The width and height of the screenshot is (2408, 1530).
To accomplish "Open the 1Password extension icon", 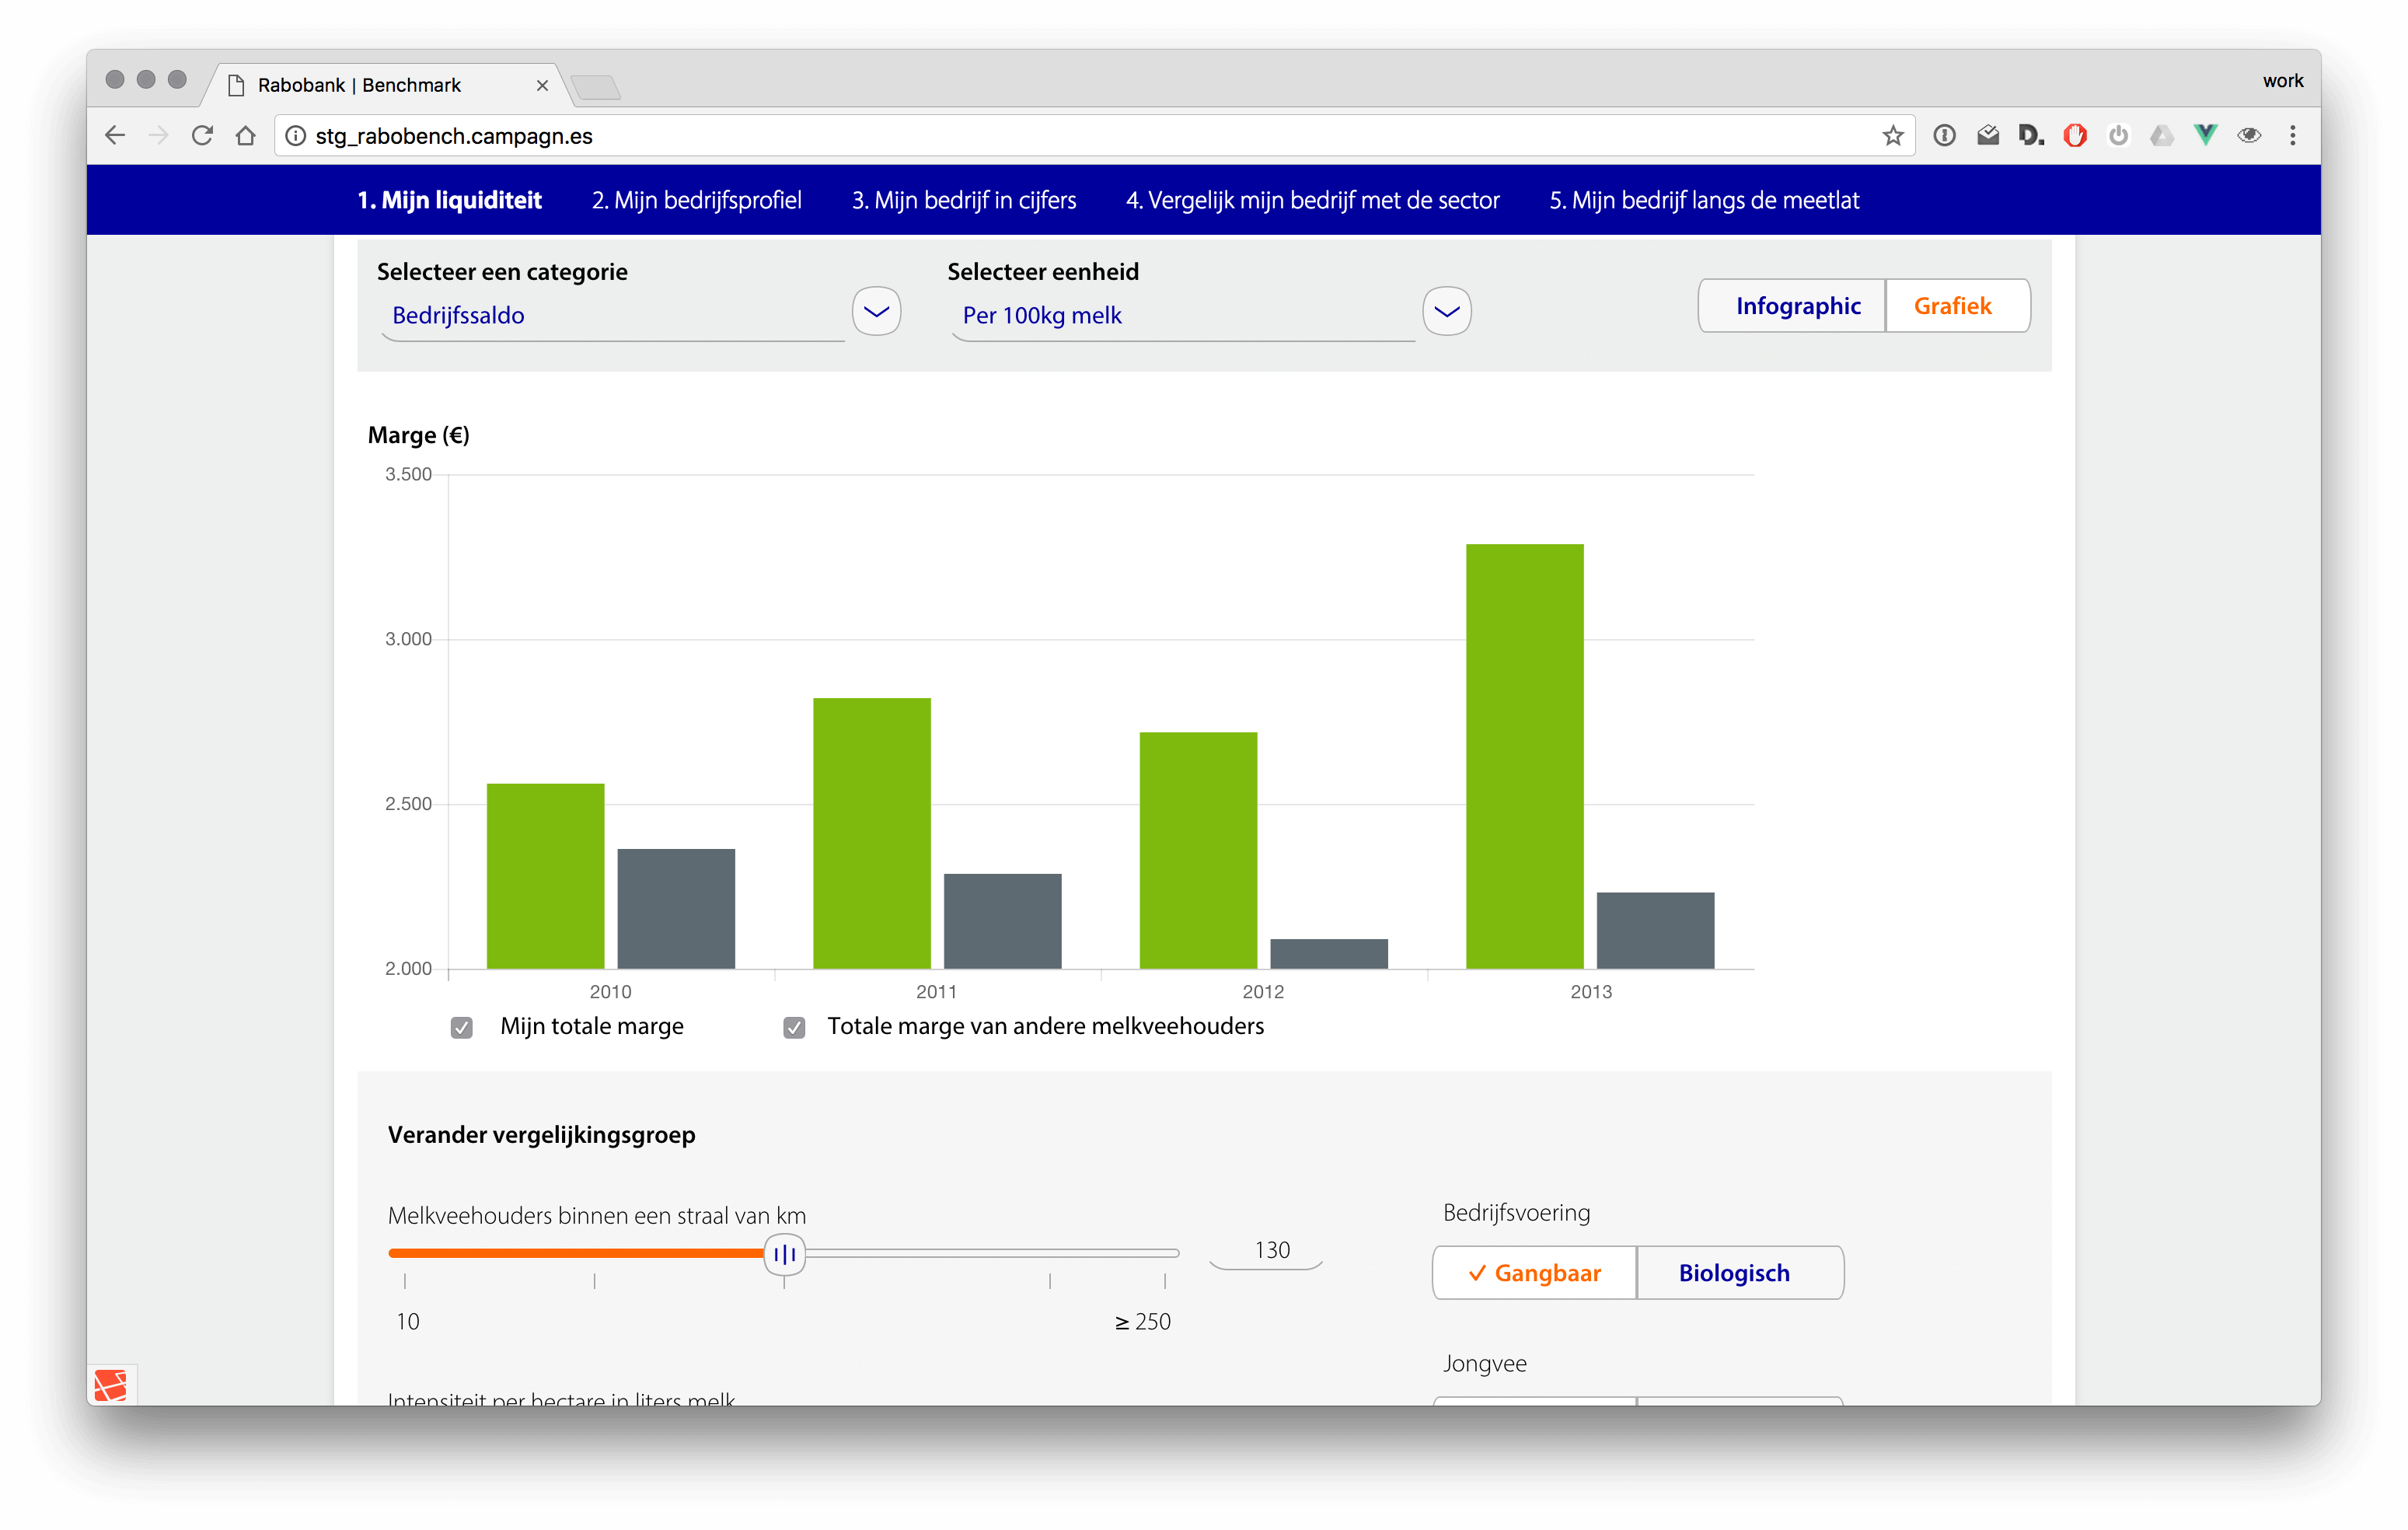I will tap(1946, 135).
